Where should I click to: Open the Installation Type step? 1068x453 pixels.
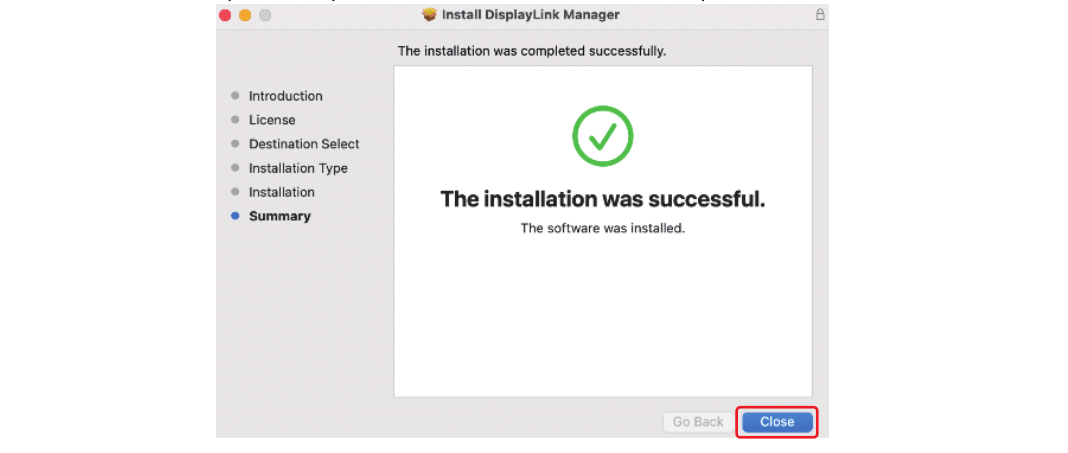[x=298, y=168]
